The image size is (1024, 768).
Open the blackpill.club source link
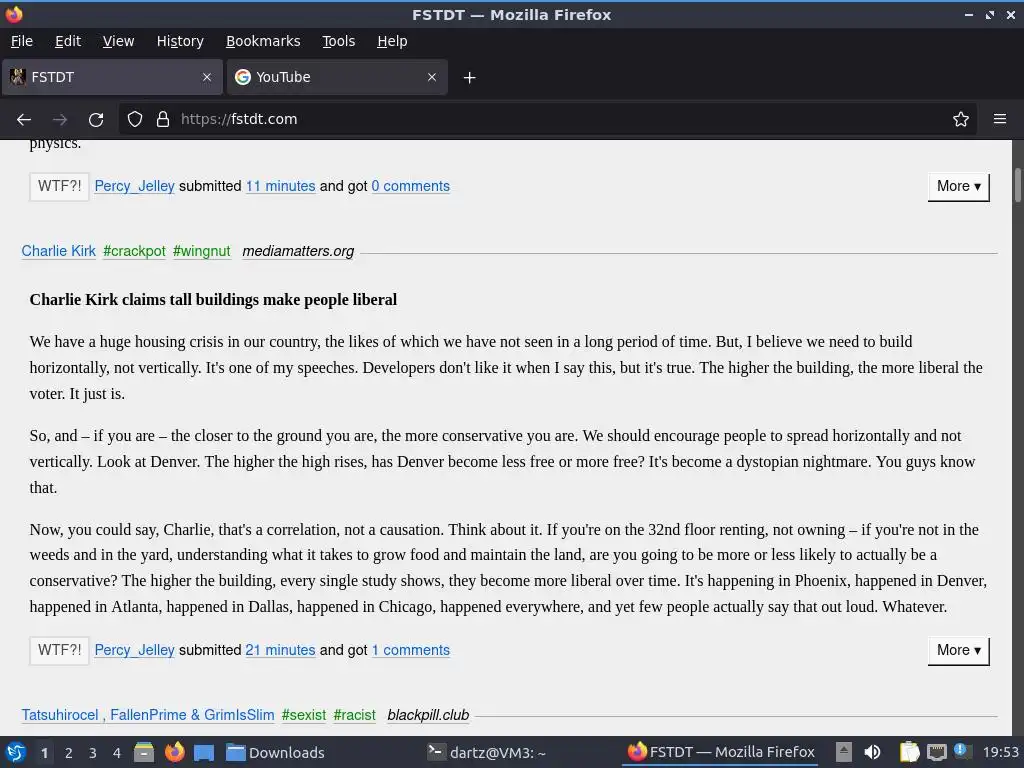(x=428, y=715)
